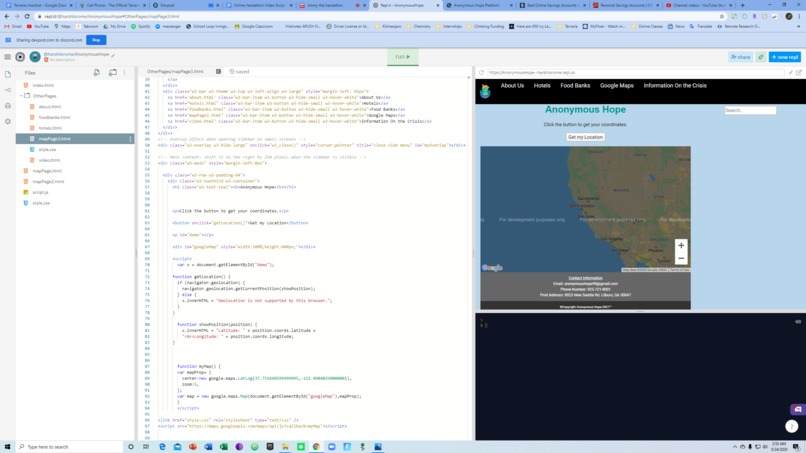Open the Windows Start menu
The height and width of the screenshot is (453, 806).
click(x=7, y=447)
